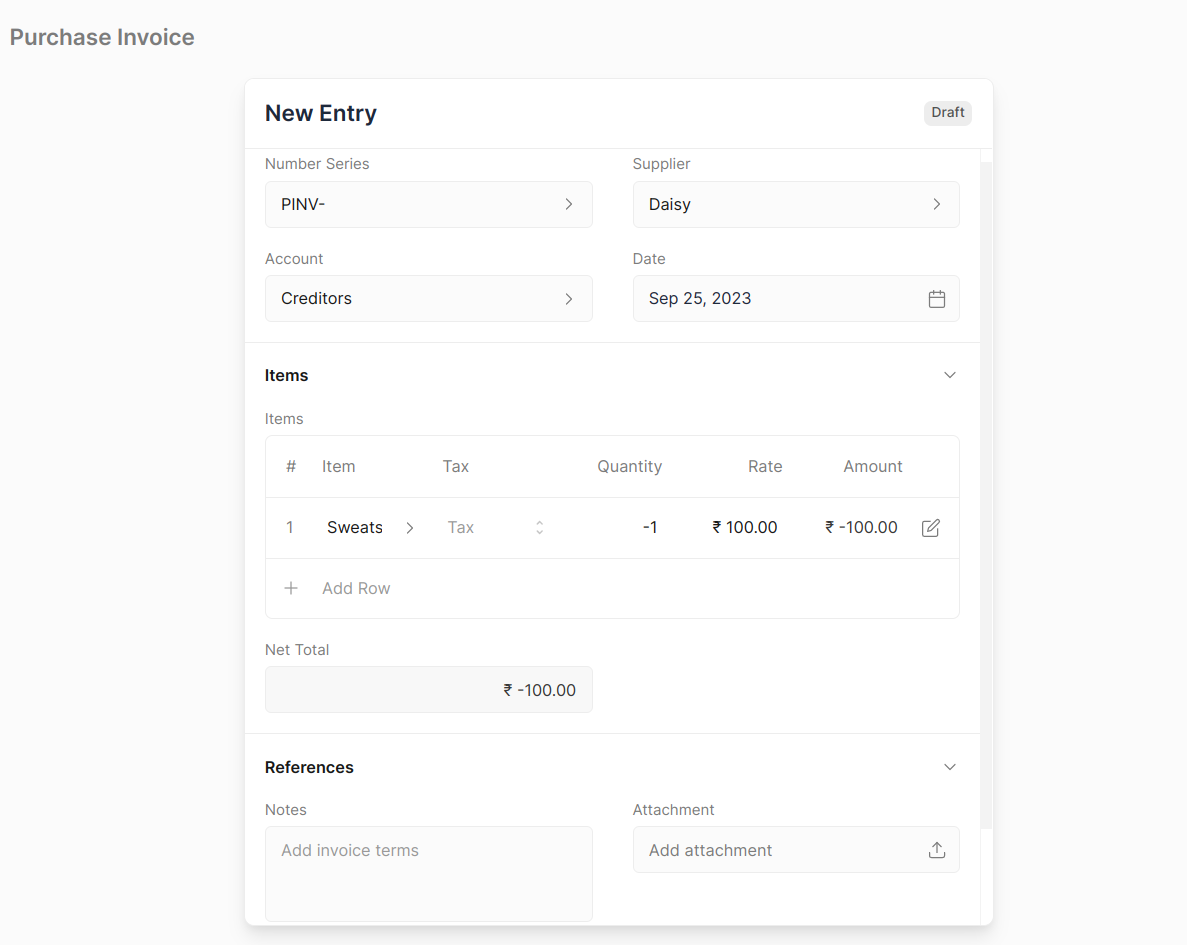The width and height of the screenshot is (1187, 945).
Task: Click the Quantity value of -1
Action: point(650,527)
